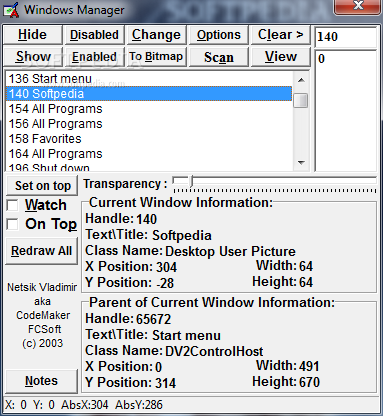383x416 pixels.
Task: Click the Enabled button
Action: click(x=94, y=57)
